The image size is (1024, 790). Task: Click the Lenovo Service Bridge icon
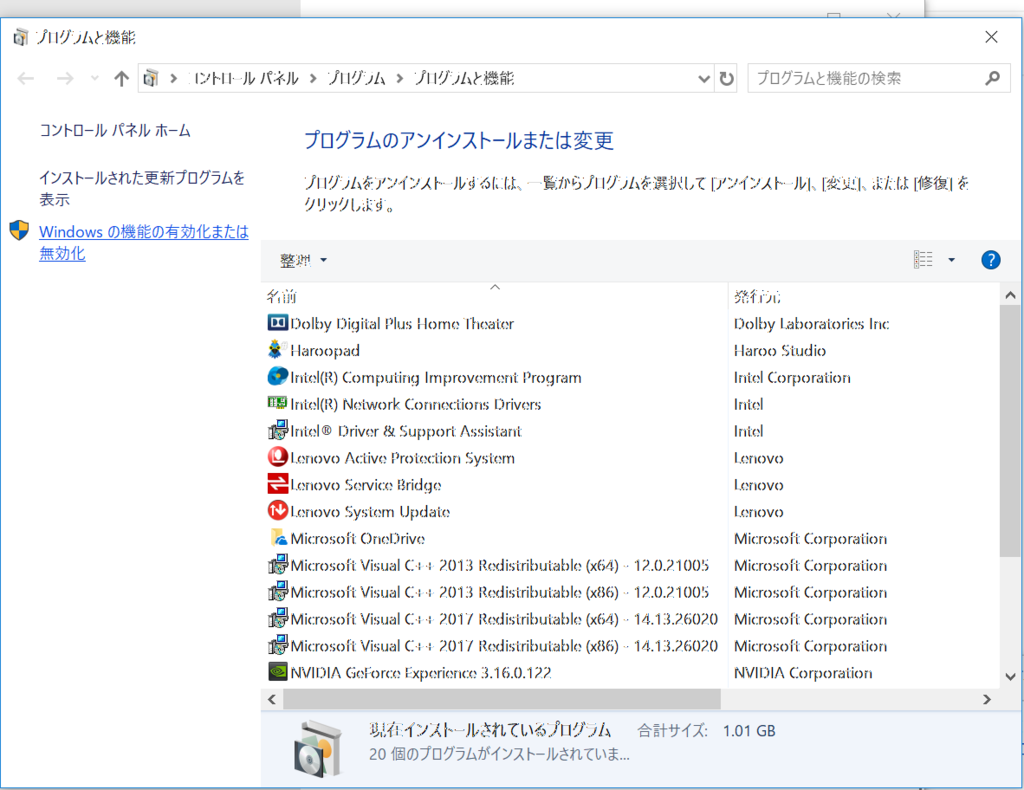point(278,484)
